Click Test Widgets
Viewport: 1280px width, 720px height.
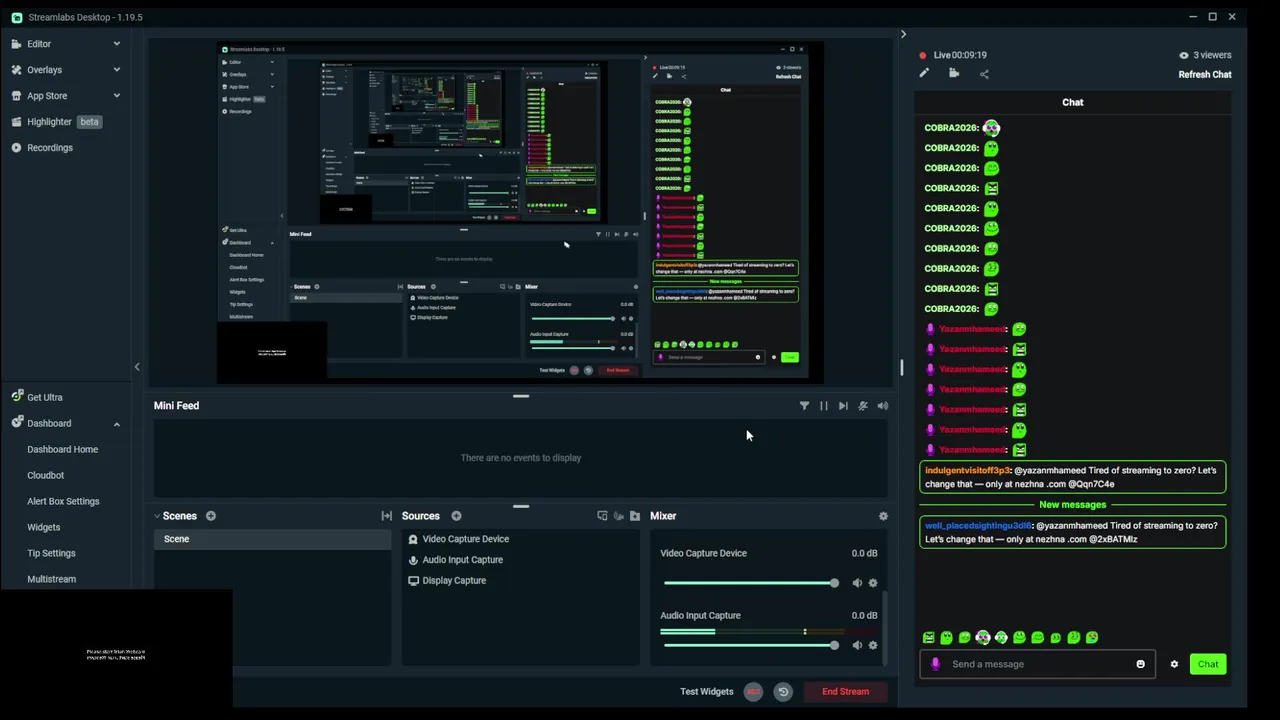[x=707, y=692]
